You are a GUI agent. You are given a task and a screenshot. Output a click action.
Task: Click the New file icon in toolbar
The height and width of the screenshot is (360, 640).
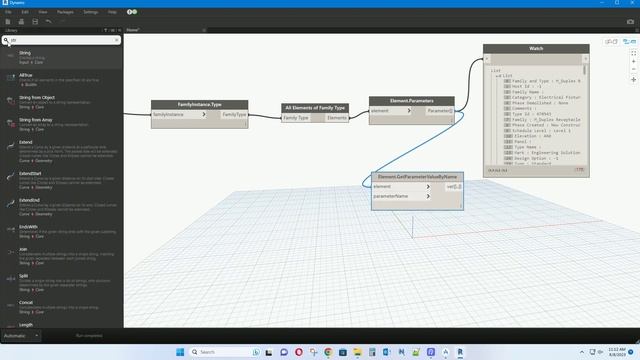(8, 22)
